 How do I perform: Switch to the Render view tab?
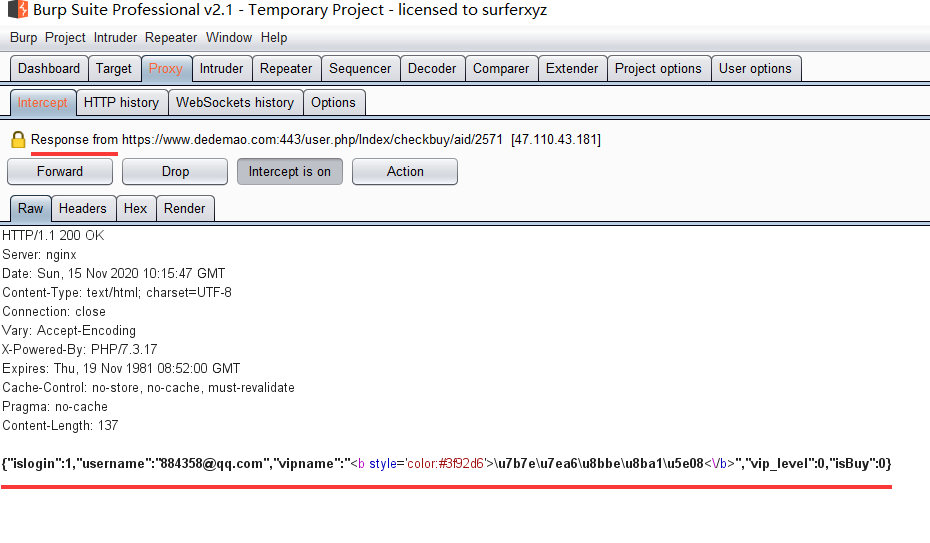(x=184, y=209)
